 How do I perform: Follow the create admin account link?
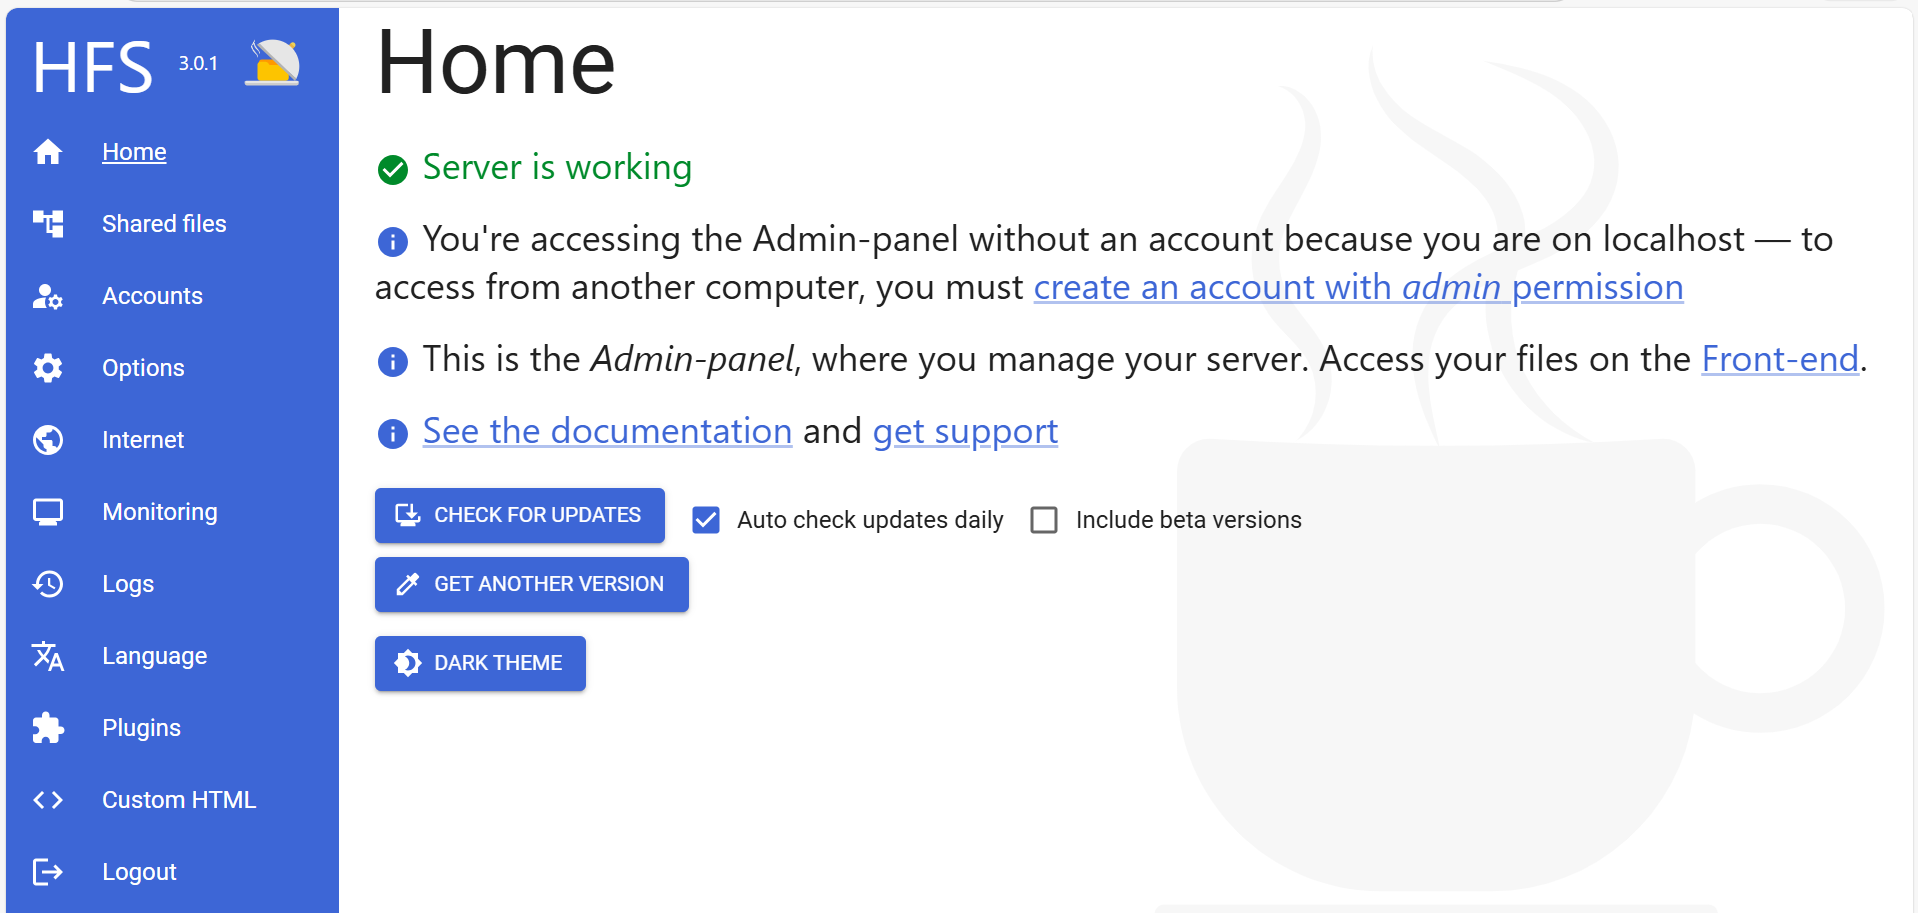tap(1358, 288)
